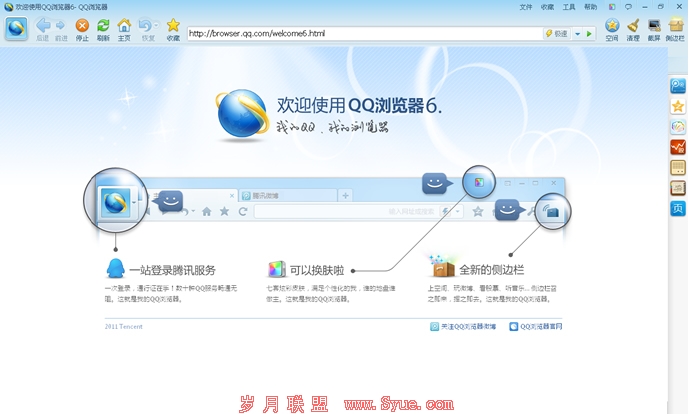Click the colorful skin icon beside 可以换肤啦
The image size is (690, 414).
coord(277,269)
